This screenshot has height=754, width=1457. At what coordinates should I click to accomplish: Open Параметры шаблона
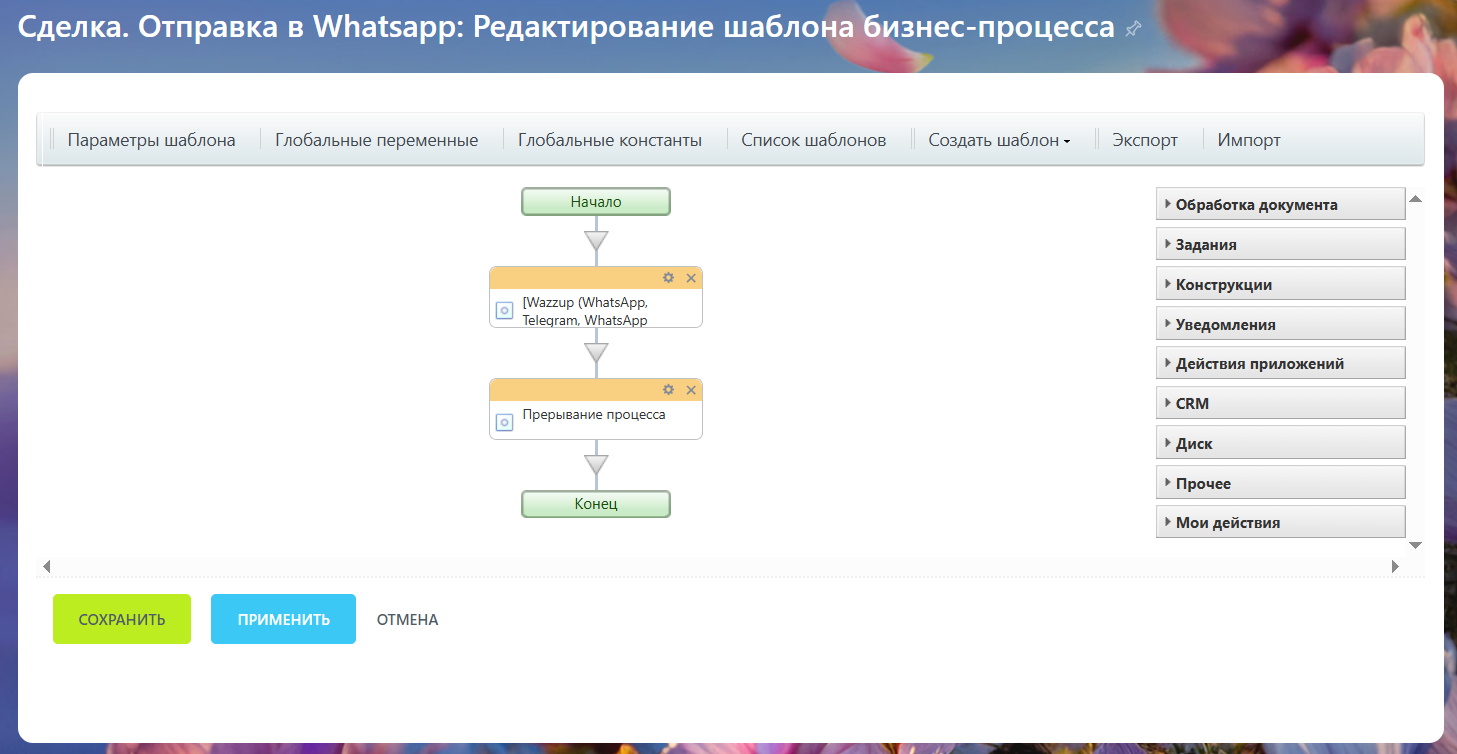point(151,140)
